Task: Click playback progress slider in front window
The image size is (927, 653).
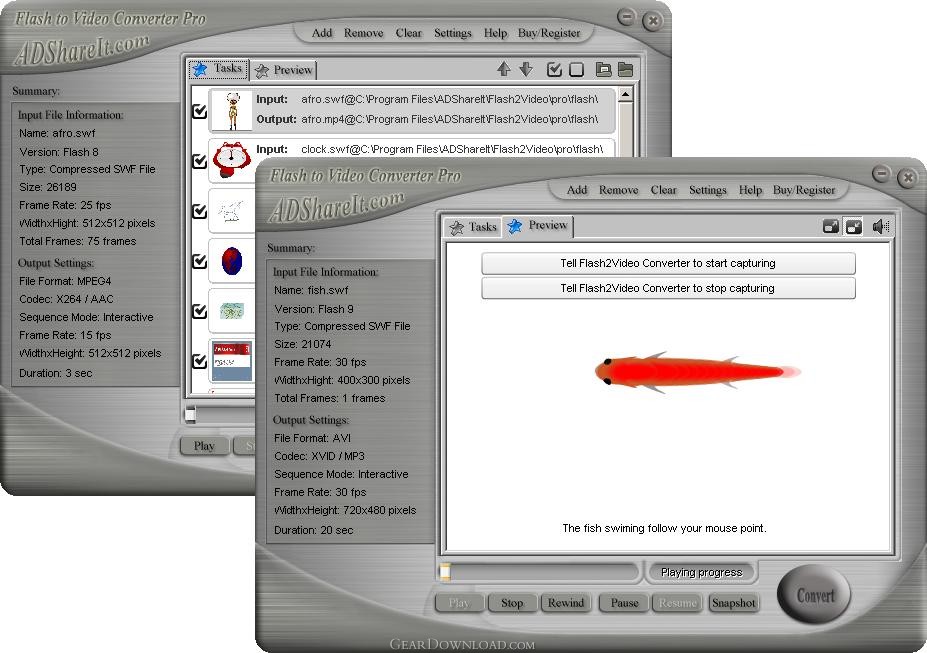Action: pyautogui.click(x=539, y=572)
